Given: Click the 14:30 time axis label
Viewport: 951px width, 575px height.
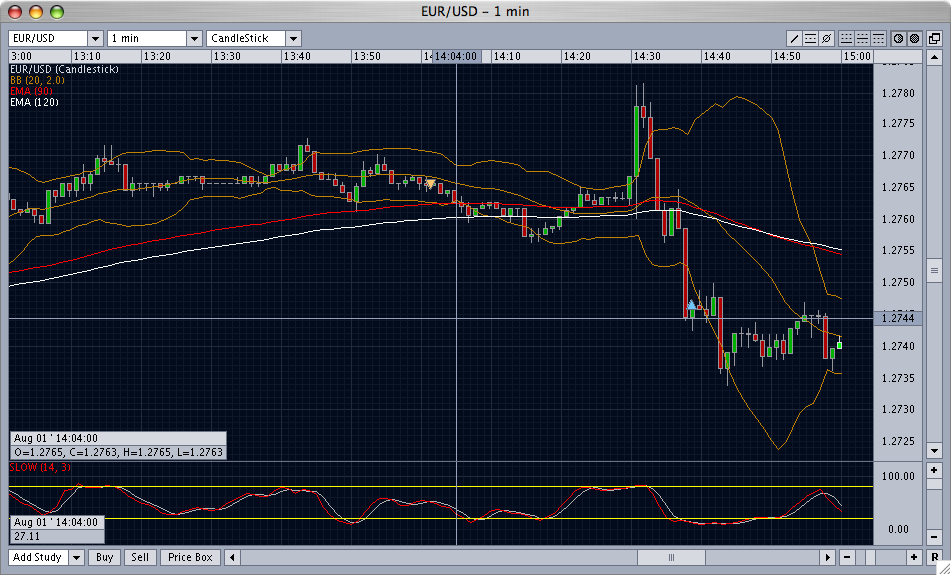Looking at the screenshot, I should pos(647,56).
